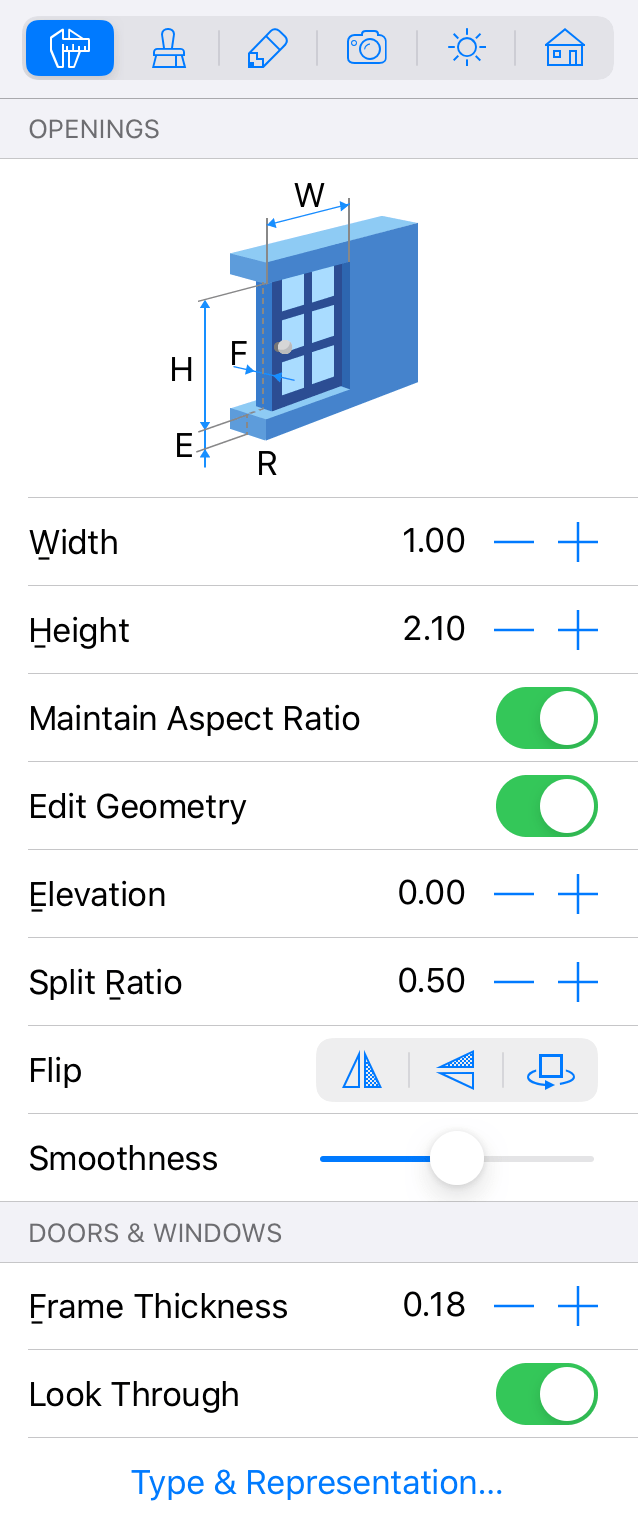Decrease the Height value with minus
Image resolution: width=638 pixels, height=1524 pixels.
pos(514,630)
